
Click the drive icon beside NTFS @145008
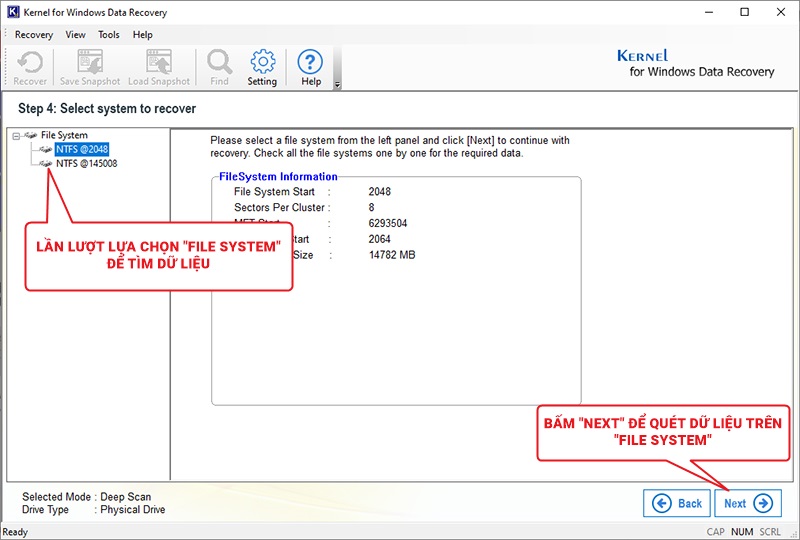coord(46,163)
